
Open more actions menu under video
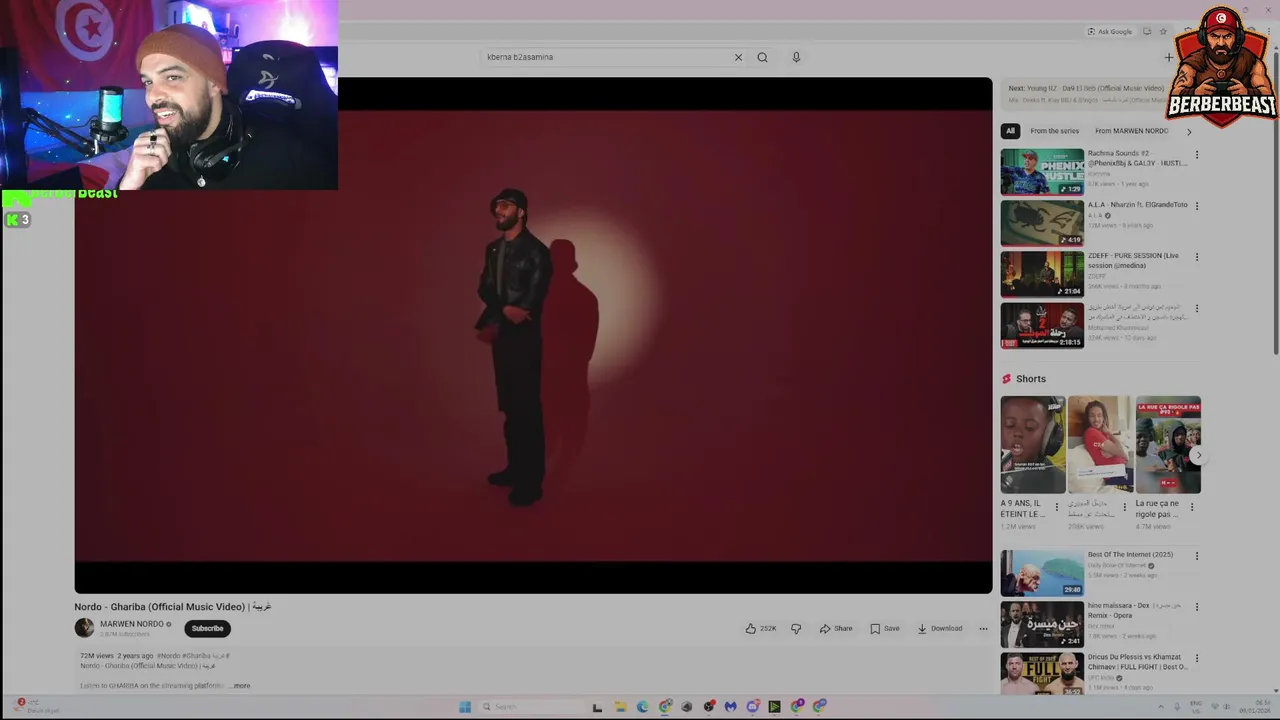(x=983, y=628)
